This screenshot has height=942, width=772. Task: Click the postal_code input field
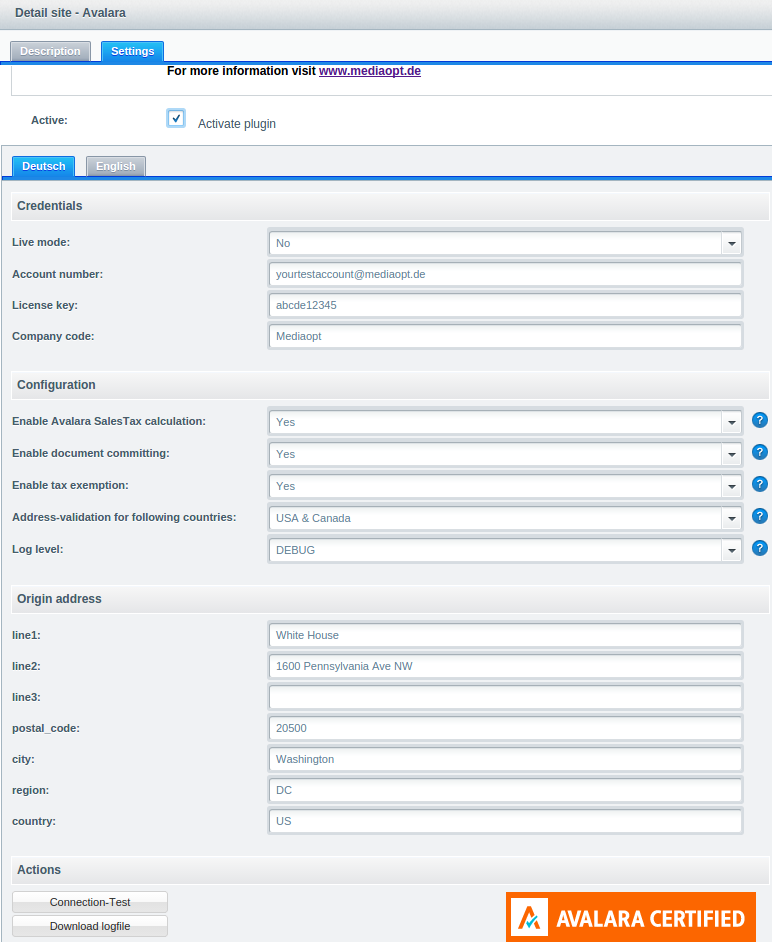tap(505, 728)
